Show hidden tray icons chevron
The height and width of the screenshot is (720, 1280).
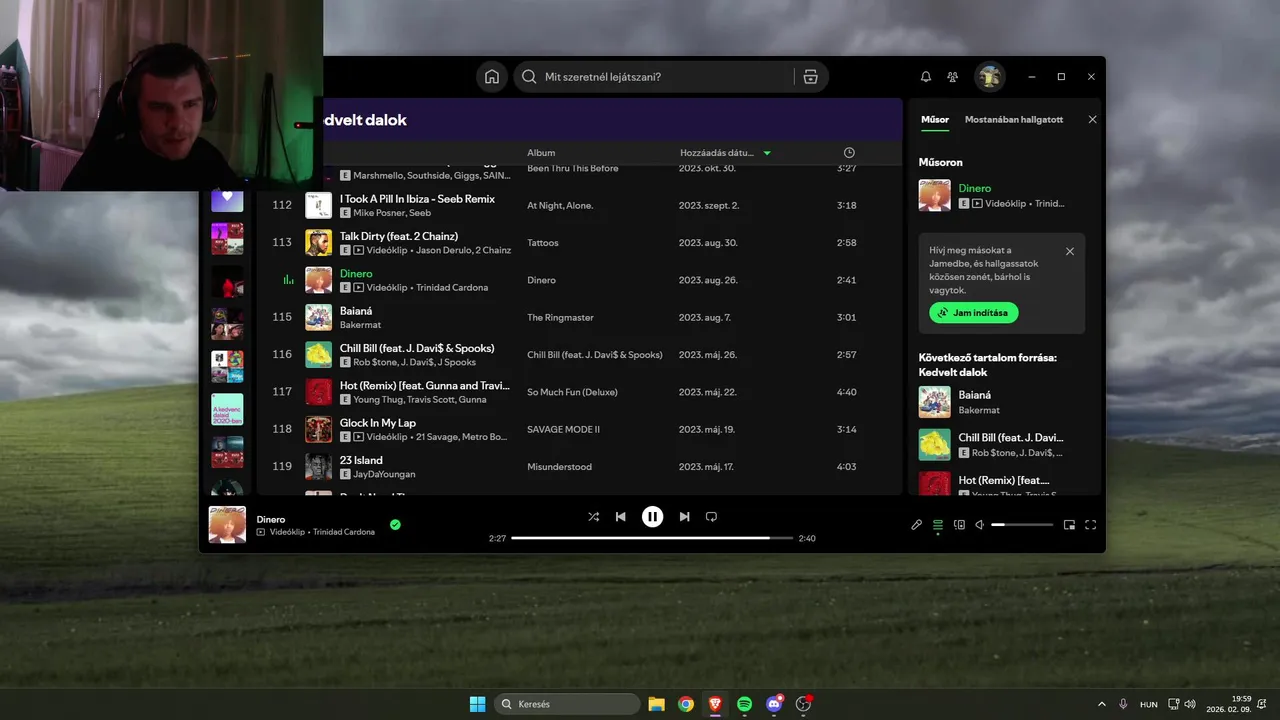coord(1102,704)
